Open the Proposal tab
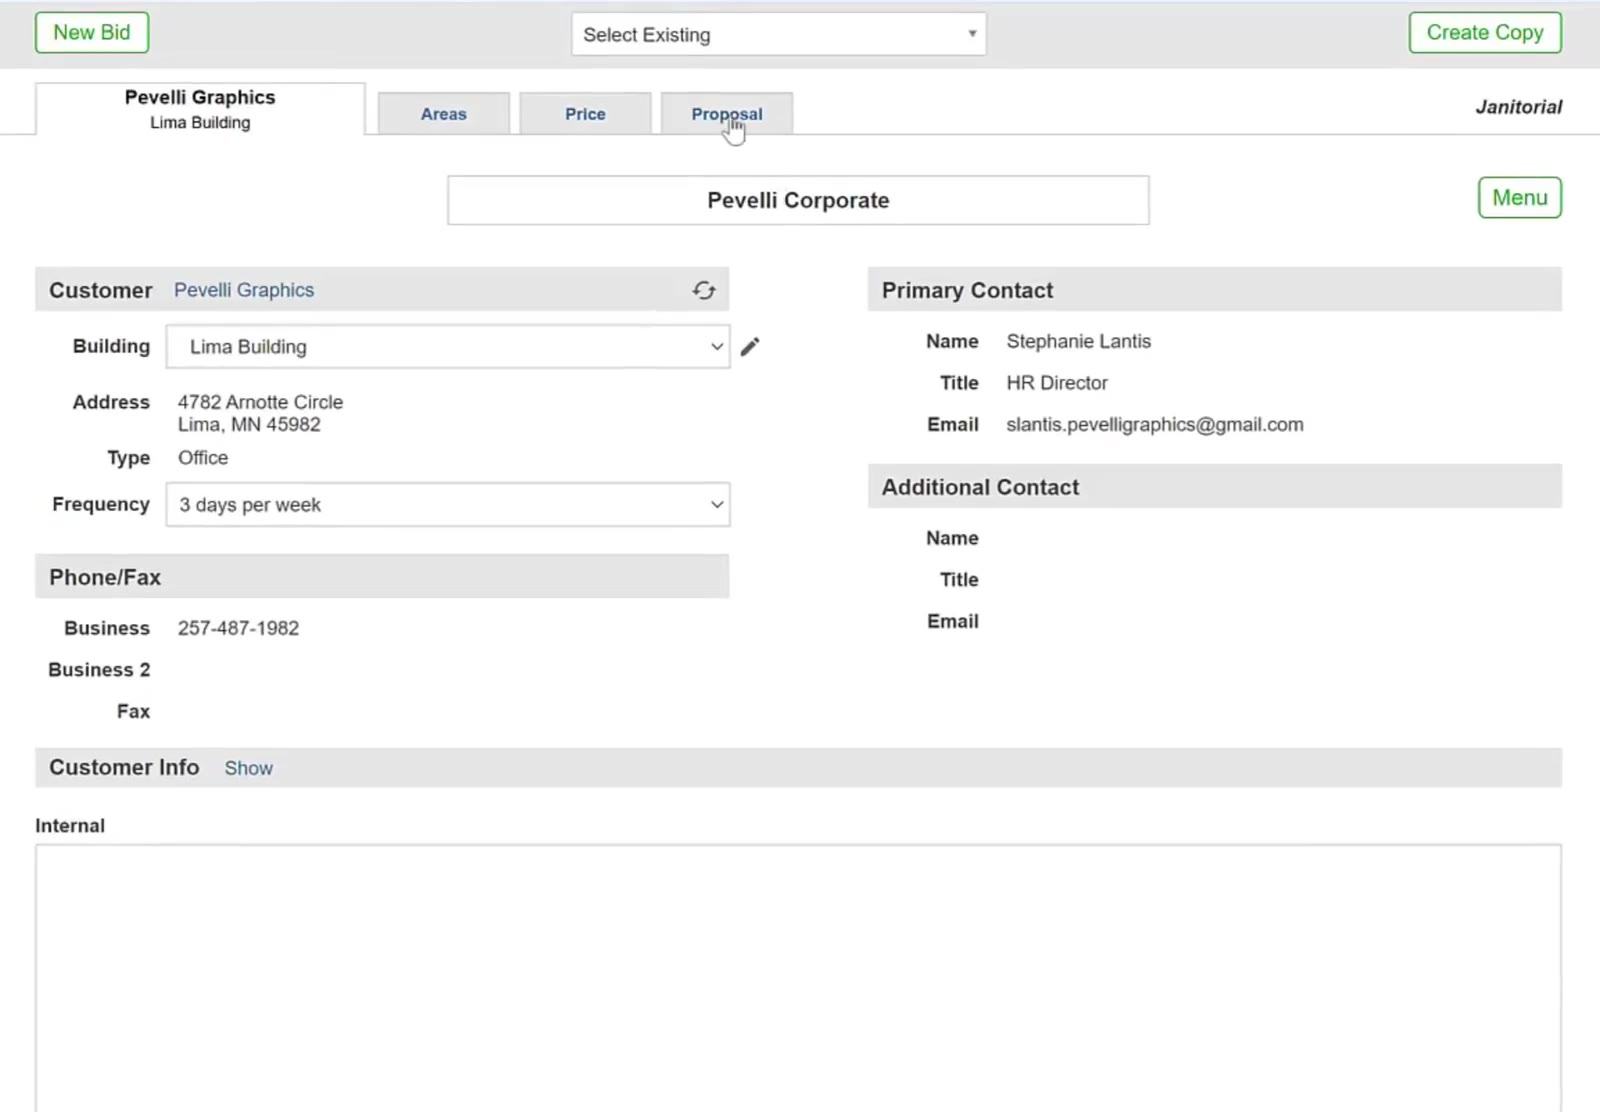This screenshot has height=1112, width=1600. (x=727, y=114)
